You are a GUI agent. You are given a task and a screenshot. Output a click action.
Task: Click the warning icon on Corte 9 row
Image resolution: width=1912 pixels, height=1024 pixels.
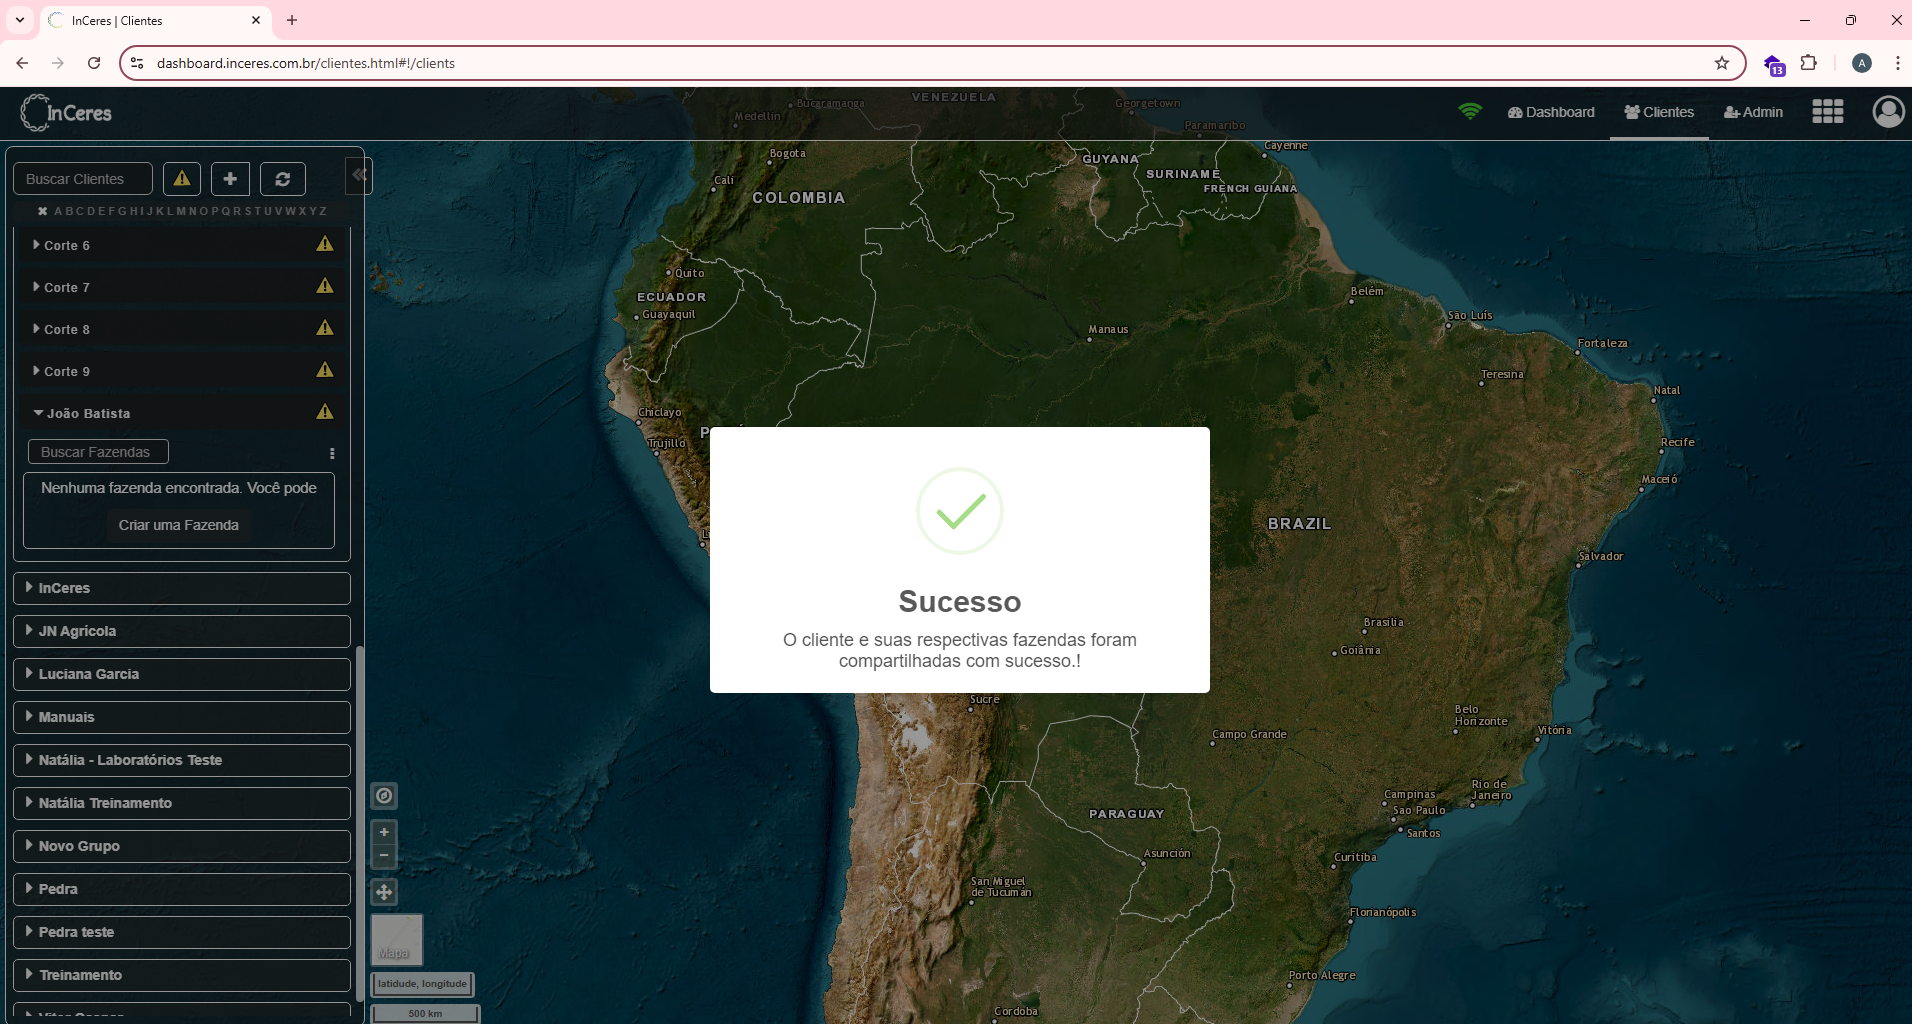pyautogui.click(x=325, y=370)
